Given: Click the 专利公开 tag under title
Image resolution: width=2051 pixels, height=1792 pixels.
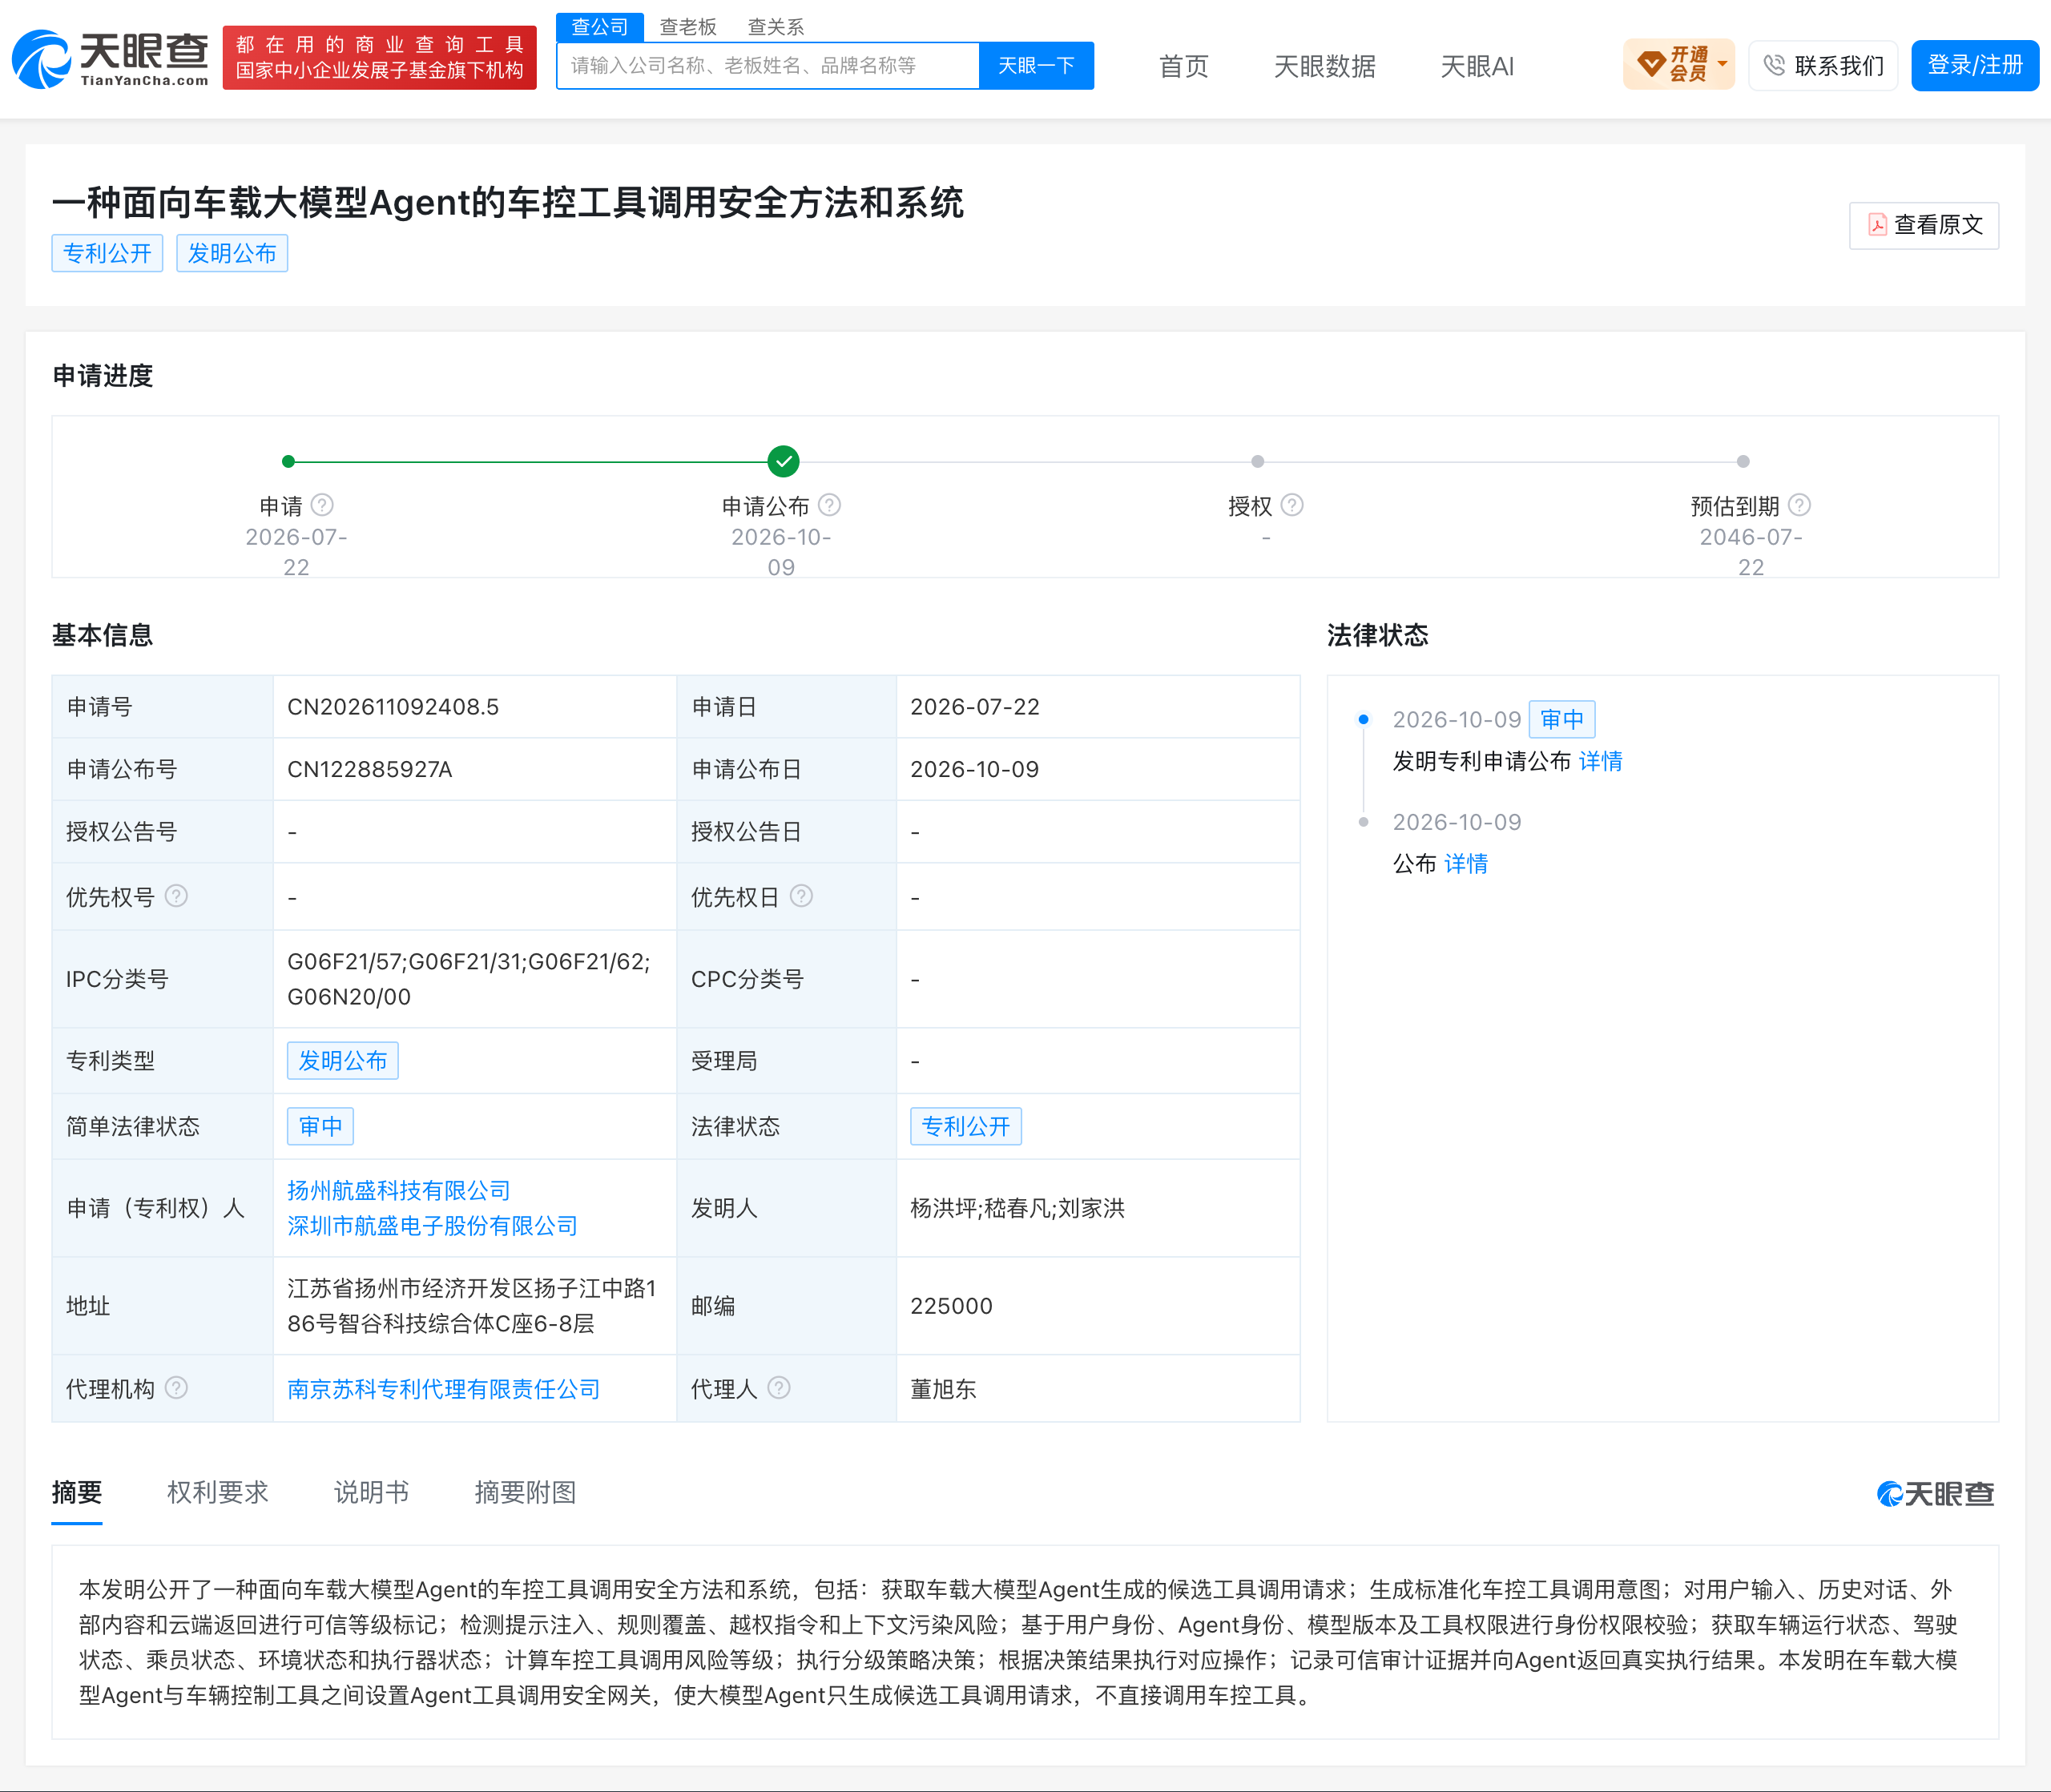Looking at the screenshot, I should point(107,253).
